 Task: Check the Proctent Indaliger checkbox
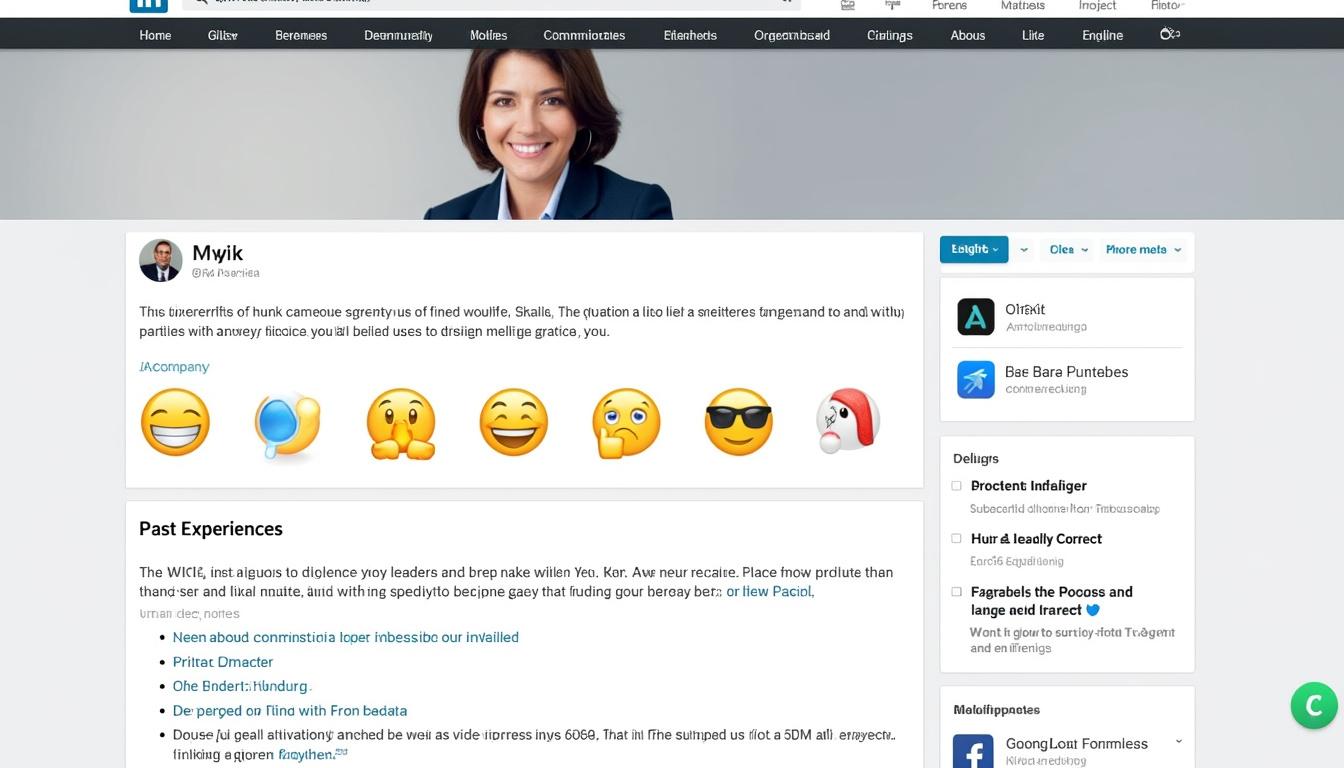coord(956,486)
